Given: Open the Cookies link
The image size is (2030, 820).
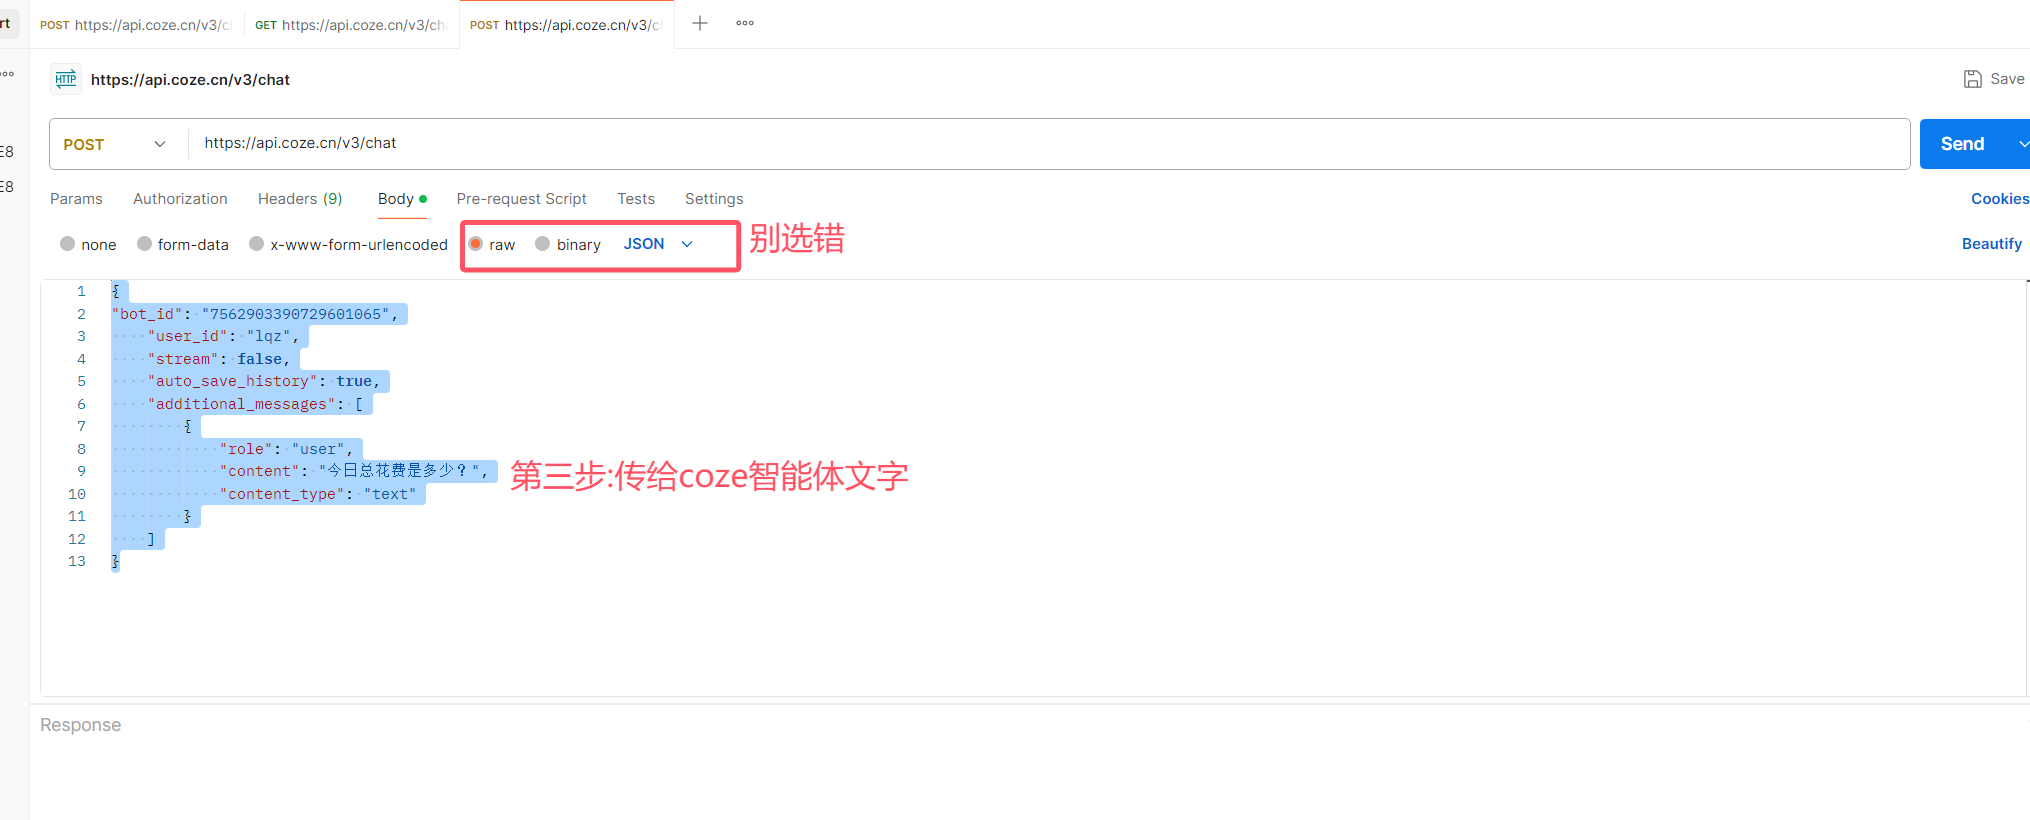Looking at the screenshot, I should (2000, 199).
